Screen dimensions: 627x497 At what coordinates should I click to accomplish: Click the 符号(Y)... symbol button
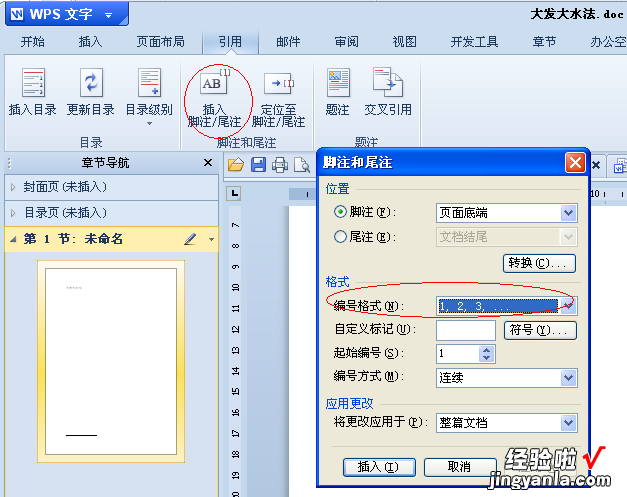tap(540, 330)
